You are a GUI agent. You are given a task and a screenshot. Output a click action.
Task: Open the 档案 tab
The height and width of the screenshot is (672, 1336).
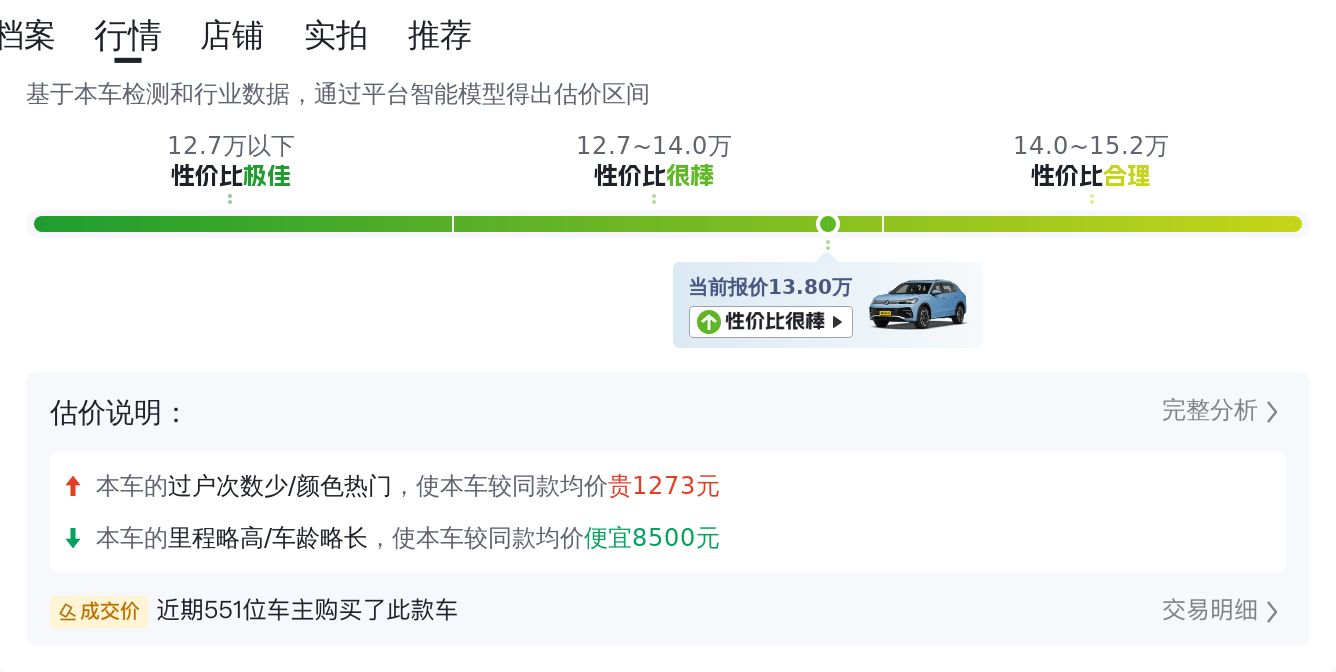point(26,36)
